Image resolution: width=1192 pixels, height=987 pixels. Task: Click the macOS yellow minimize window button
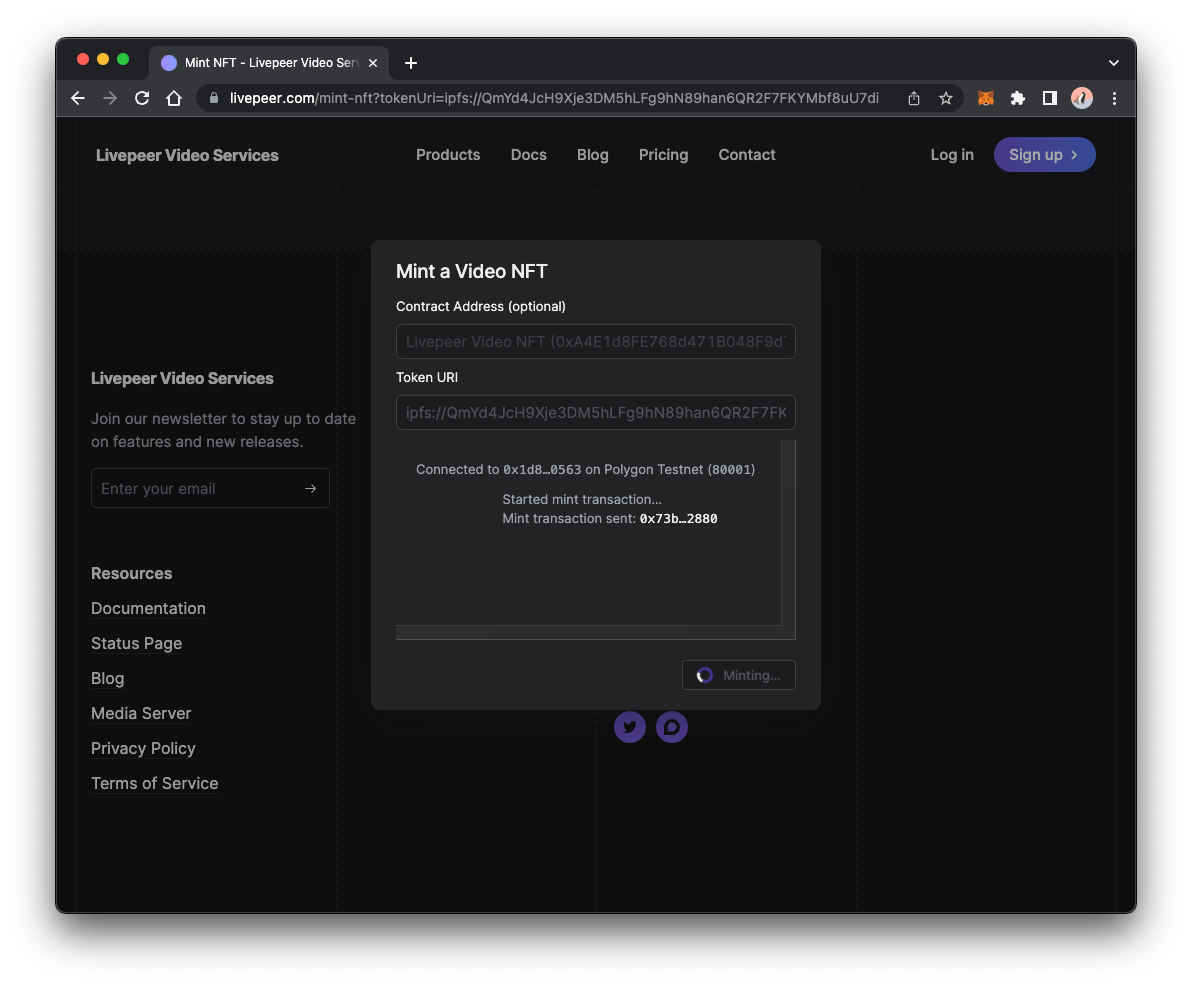(x=103, y=59)
